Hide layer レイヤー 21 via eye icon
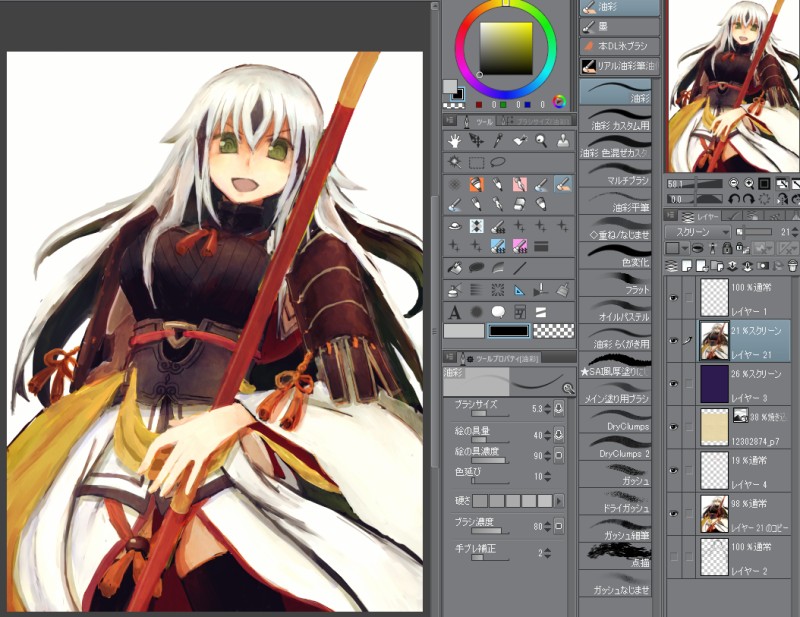The image size is (800, 617). click(673, 340)
